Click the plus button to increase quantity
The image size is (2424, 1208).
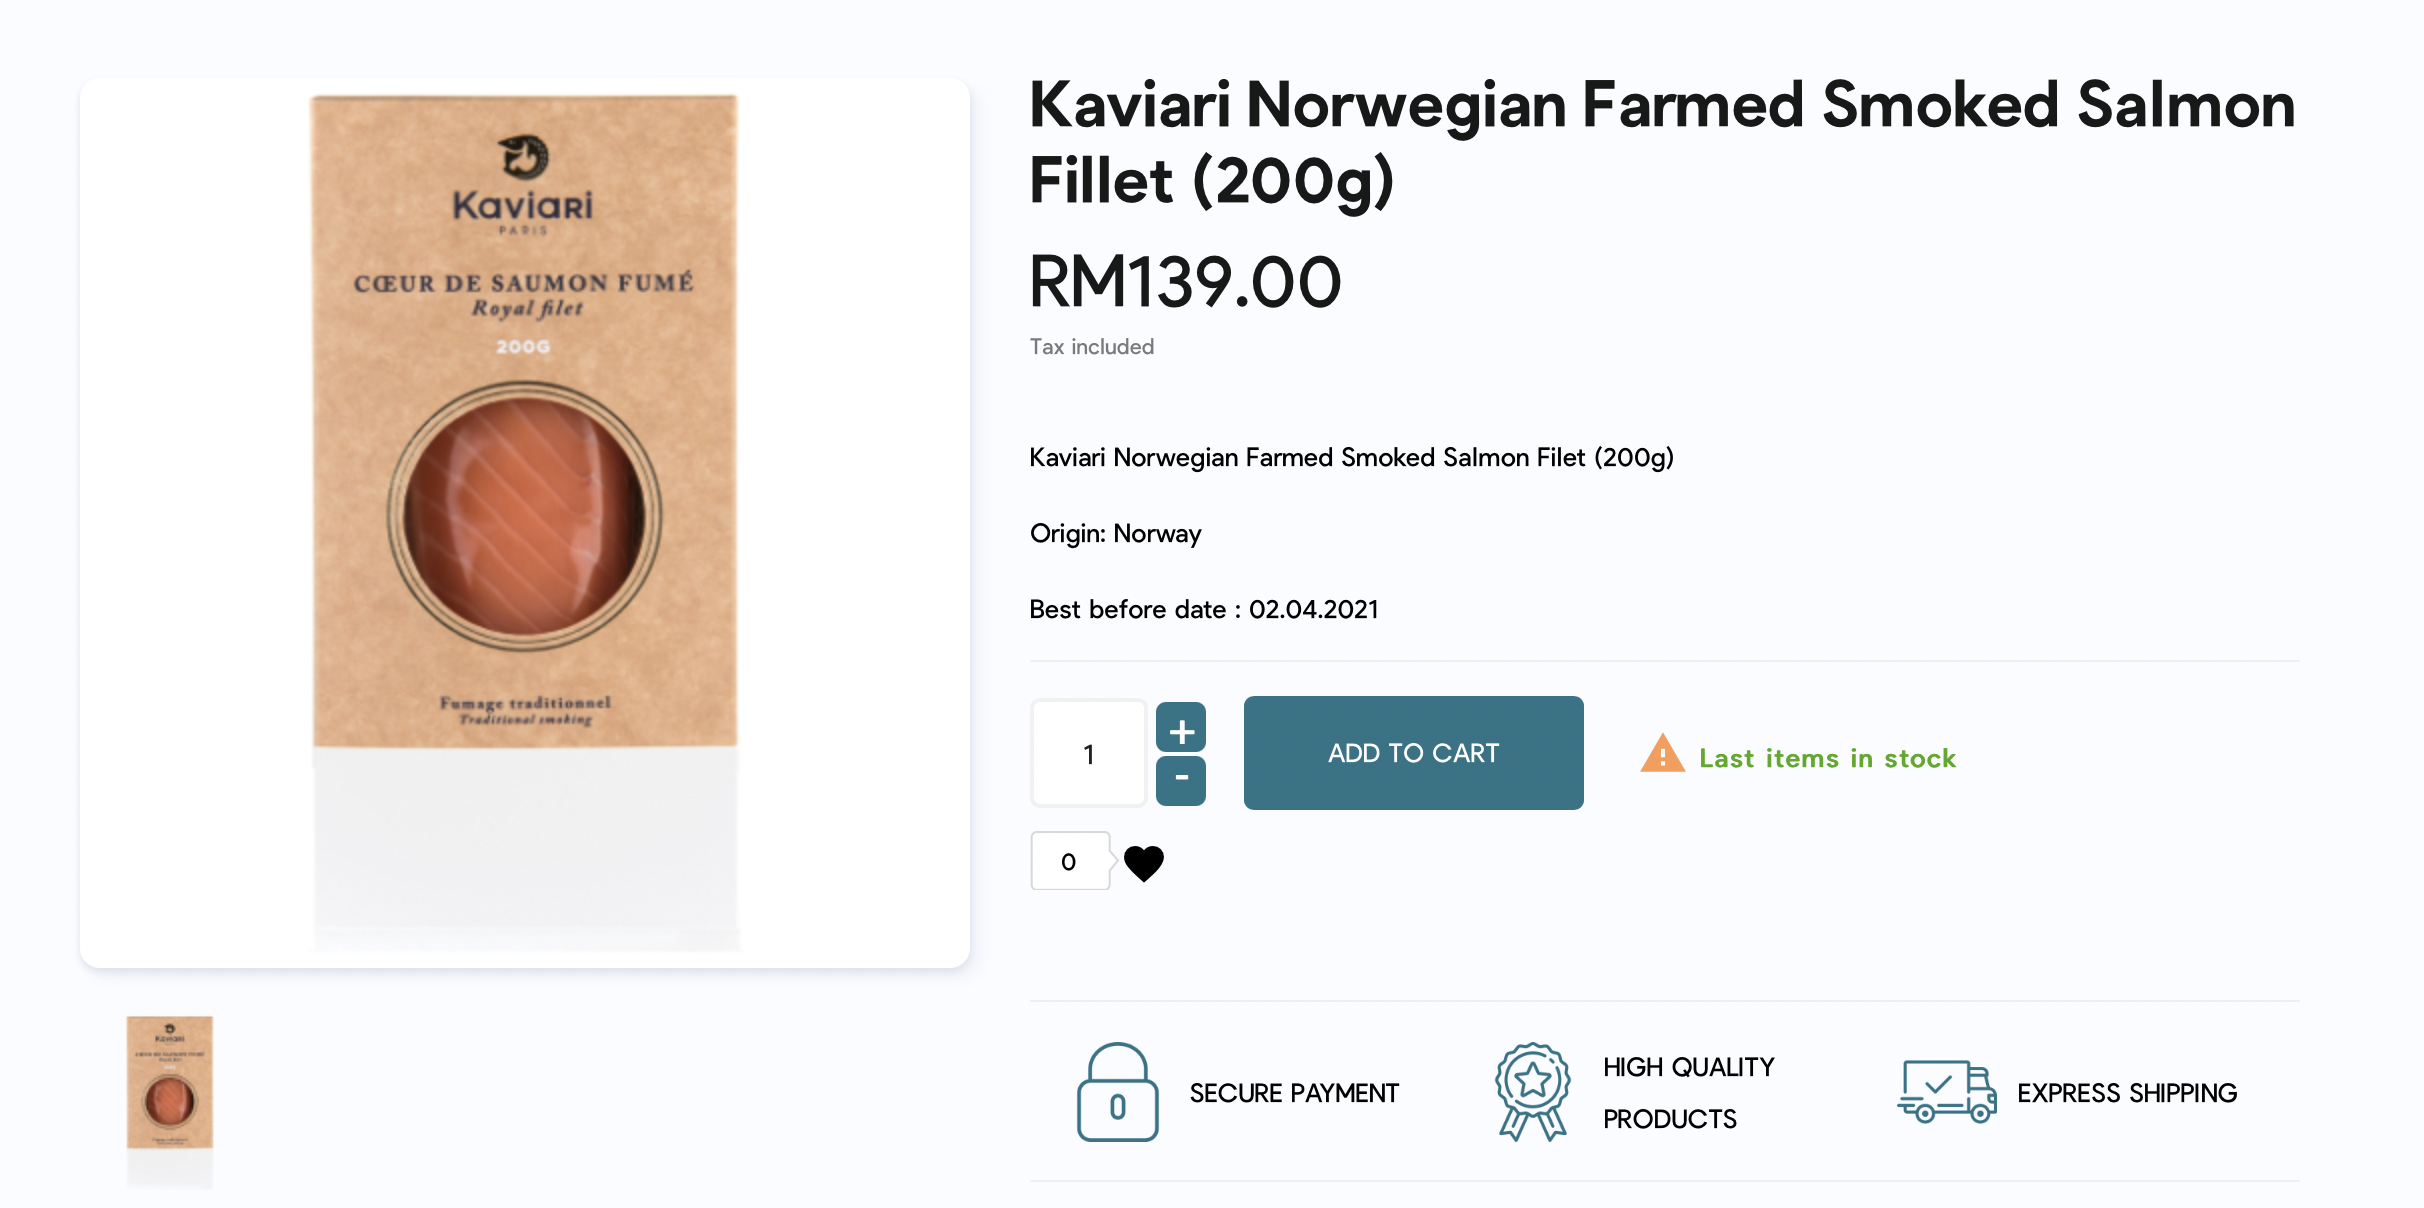point(1181,729)
